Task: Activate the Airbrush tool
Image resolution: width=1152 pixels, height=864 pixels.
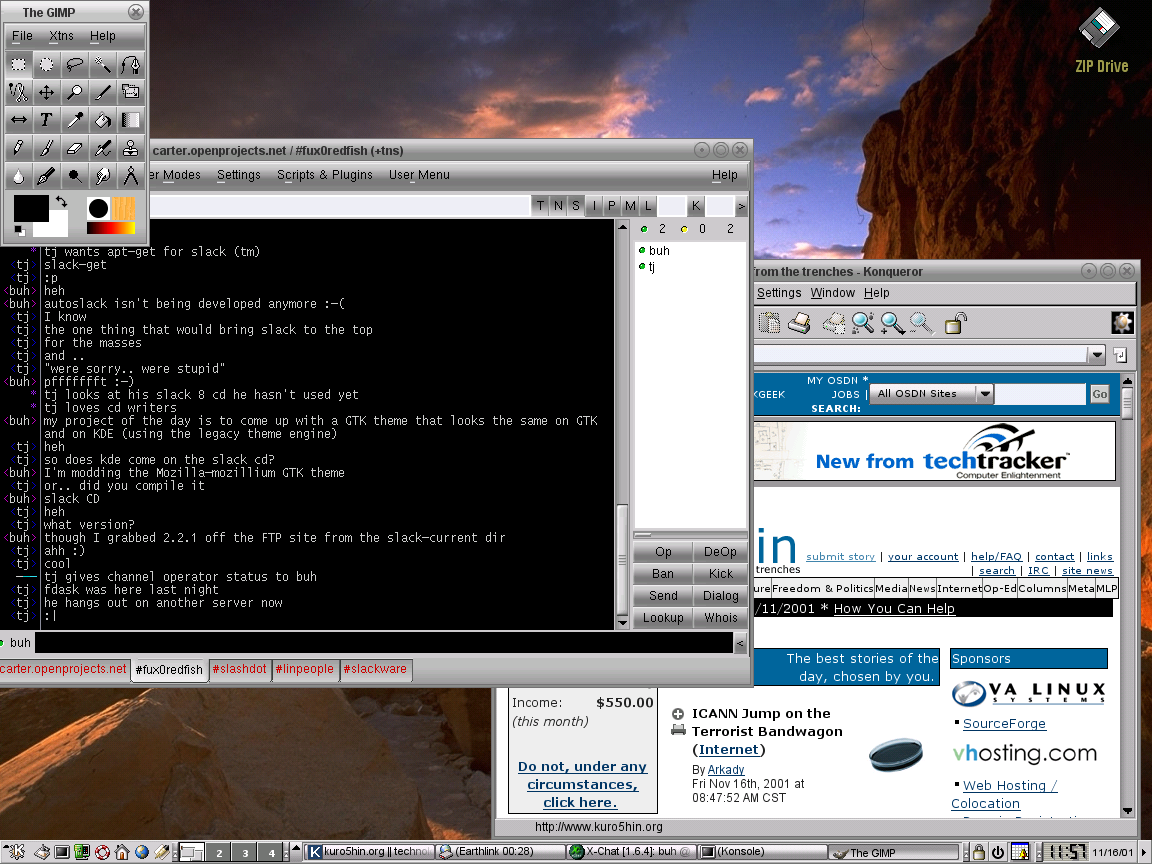Action: (x=102, y=148)
